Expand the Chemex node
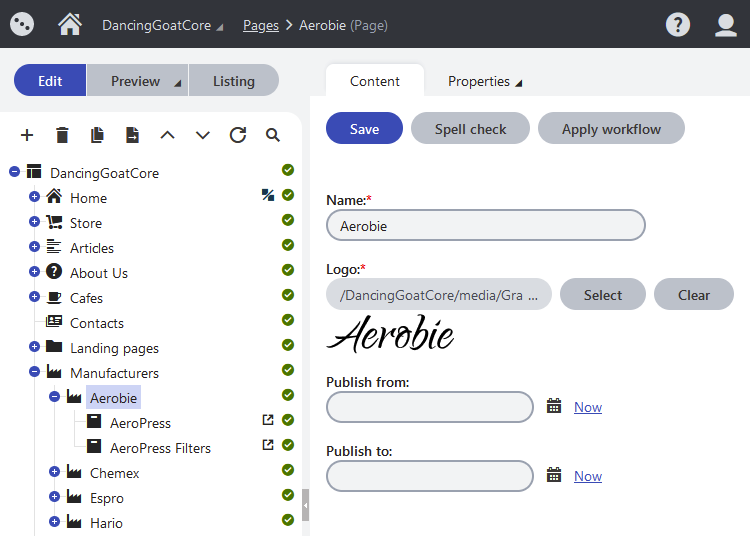This screenshot has height=536, width=750. point(54,471)
